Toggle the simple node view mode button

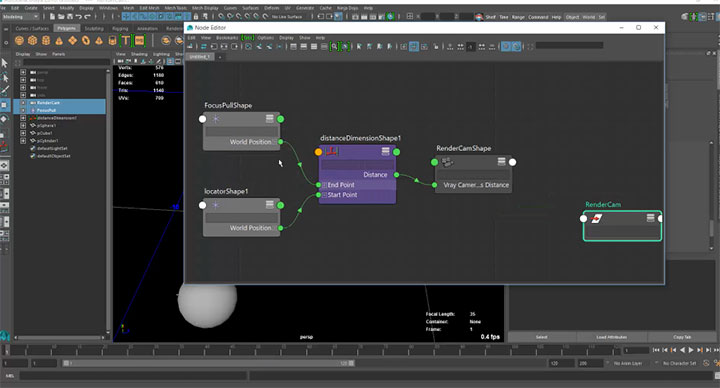click(x=293, y=46)
